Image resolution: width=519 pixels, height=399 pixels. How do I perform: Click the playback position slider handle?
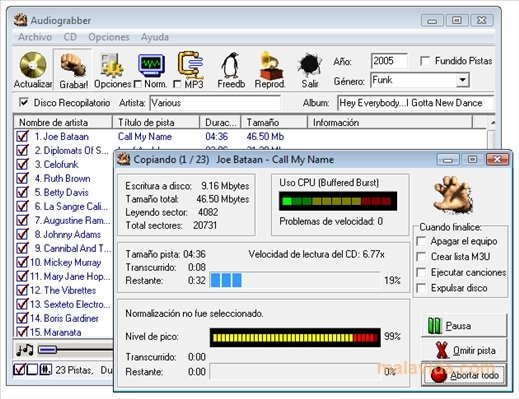[47, 350]
